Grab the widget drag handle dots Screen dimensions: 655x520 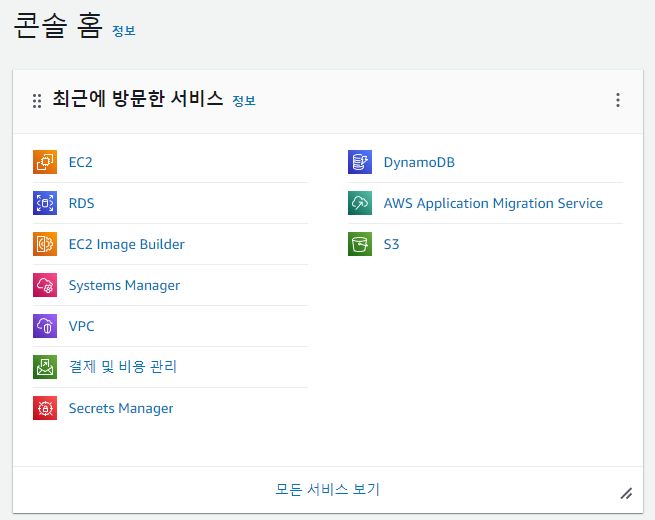(x=37, y=101)
